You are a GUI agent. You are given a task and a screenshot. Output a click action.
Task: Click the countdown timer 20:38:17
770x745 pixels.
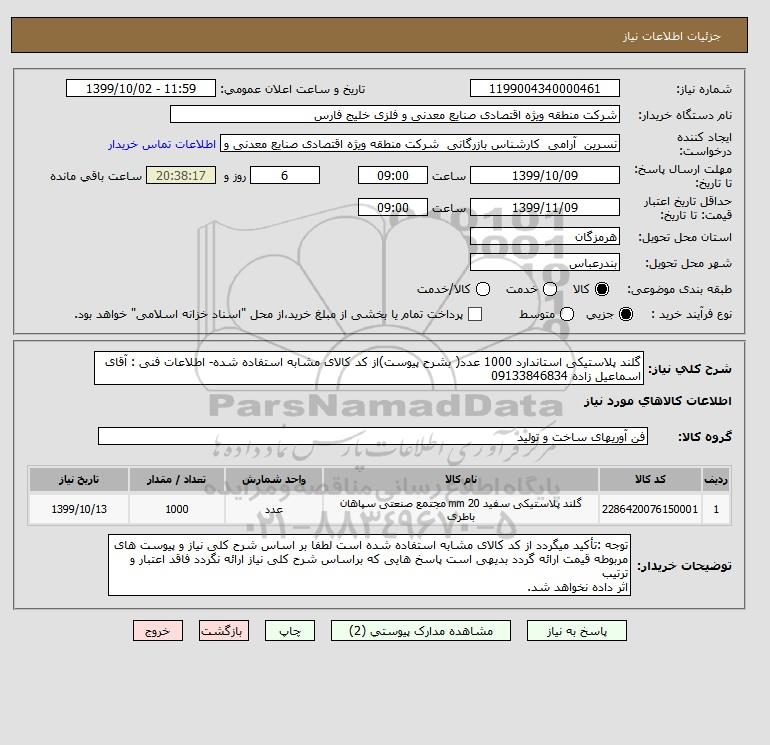coord(181,175)
